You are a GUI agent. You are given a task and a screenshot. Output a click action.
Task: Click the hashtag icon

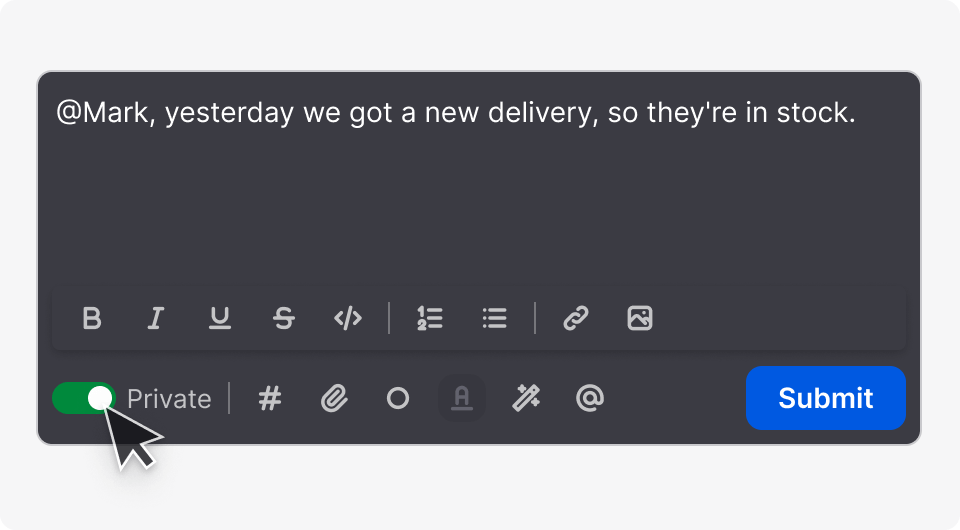270,399
